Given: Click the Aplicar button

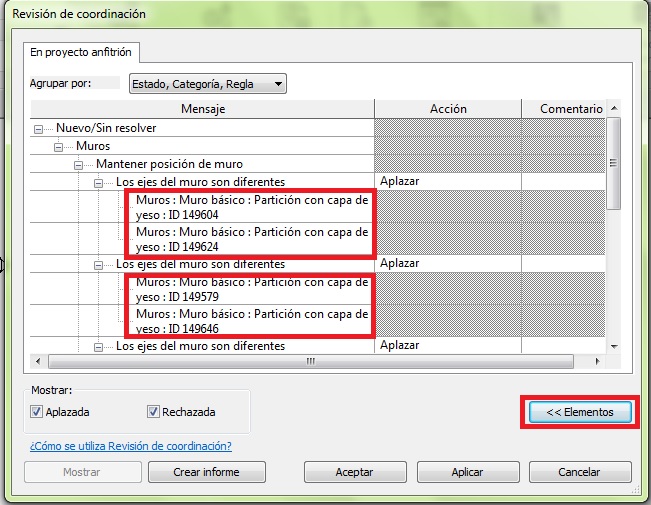Looking at the screenshot, I should click(467, 472).
